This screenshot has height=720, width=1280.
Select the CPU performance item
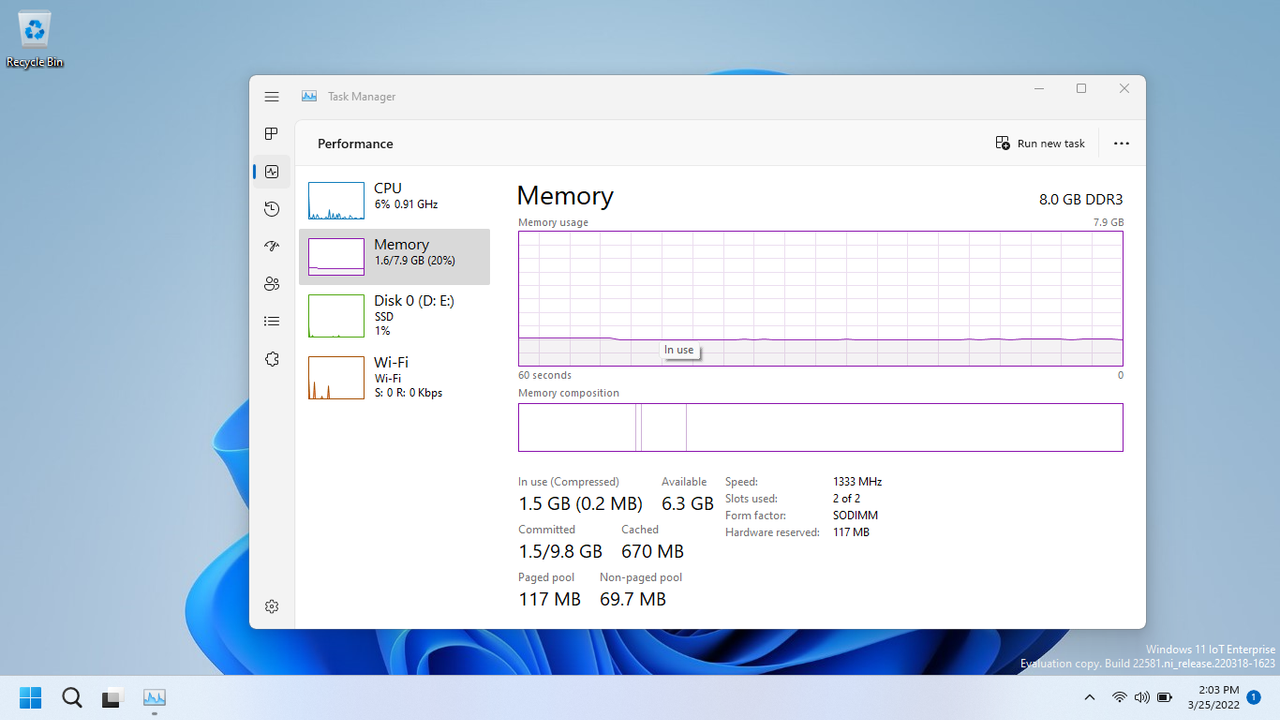point(394,200)
